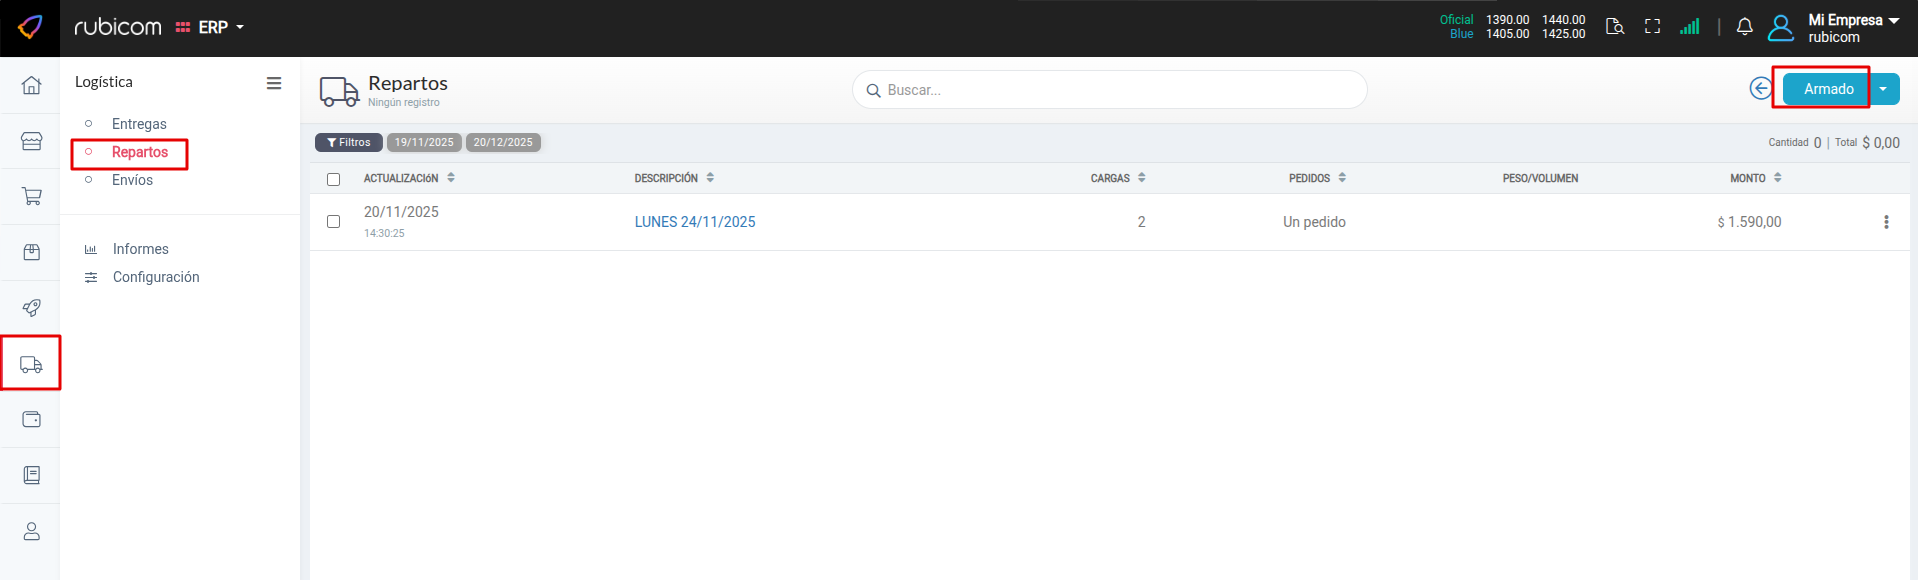Open the shopping cart module icon

tap(31, 197)
